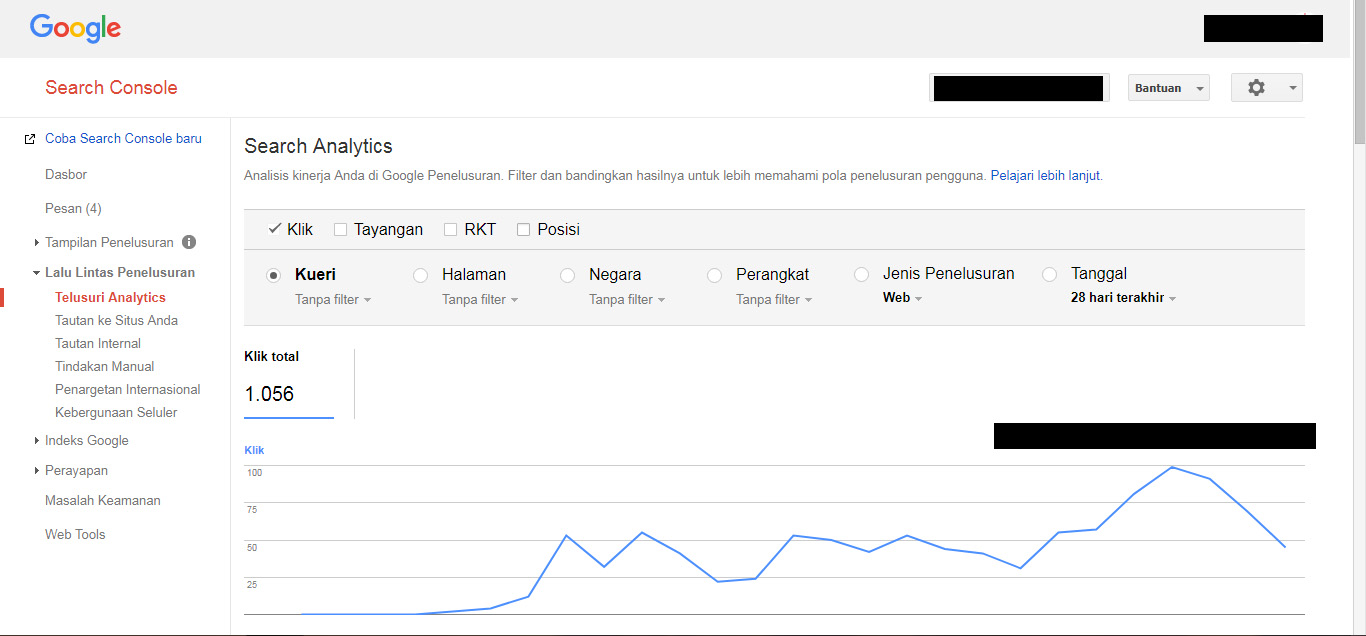Screen dimensions: 1366x636
Task: Enable the Posisi checkbox
Action: [523, 230]
